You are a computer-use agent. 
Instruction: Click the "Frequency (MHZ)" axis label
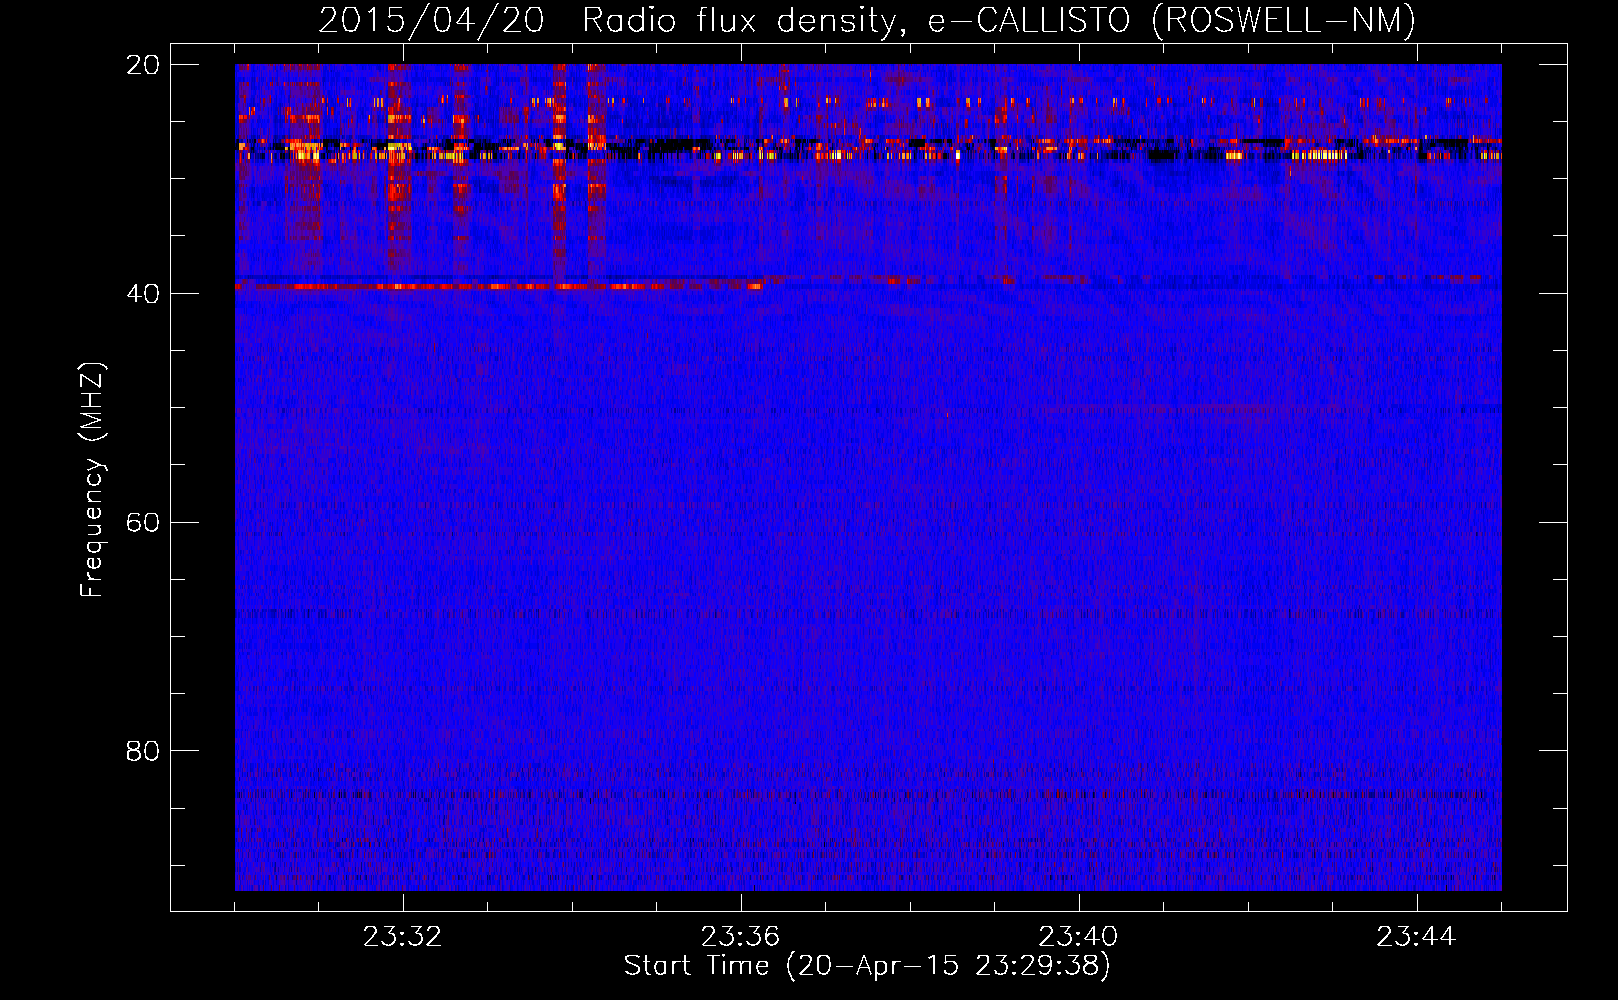[91, 480]
